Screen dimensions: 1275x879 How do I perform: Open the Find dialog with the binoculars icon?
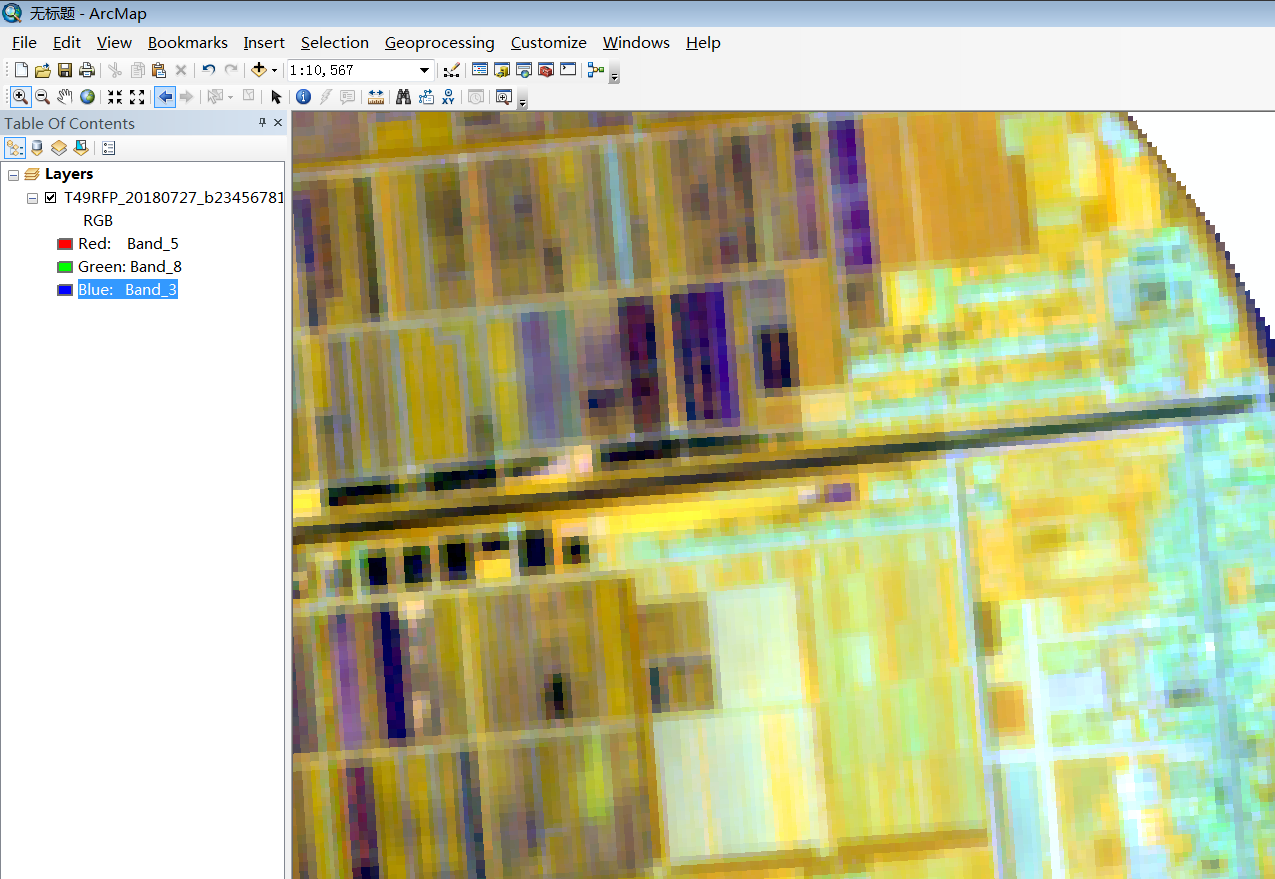pyautogui.click(x=402, y=97)
